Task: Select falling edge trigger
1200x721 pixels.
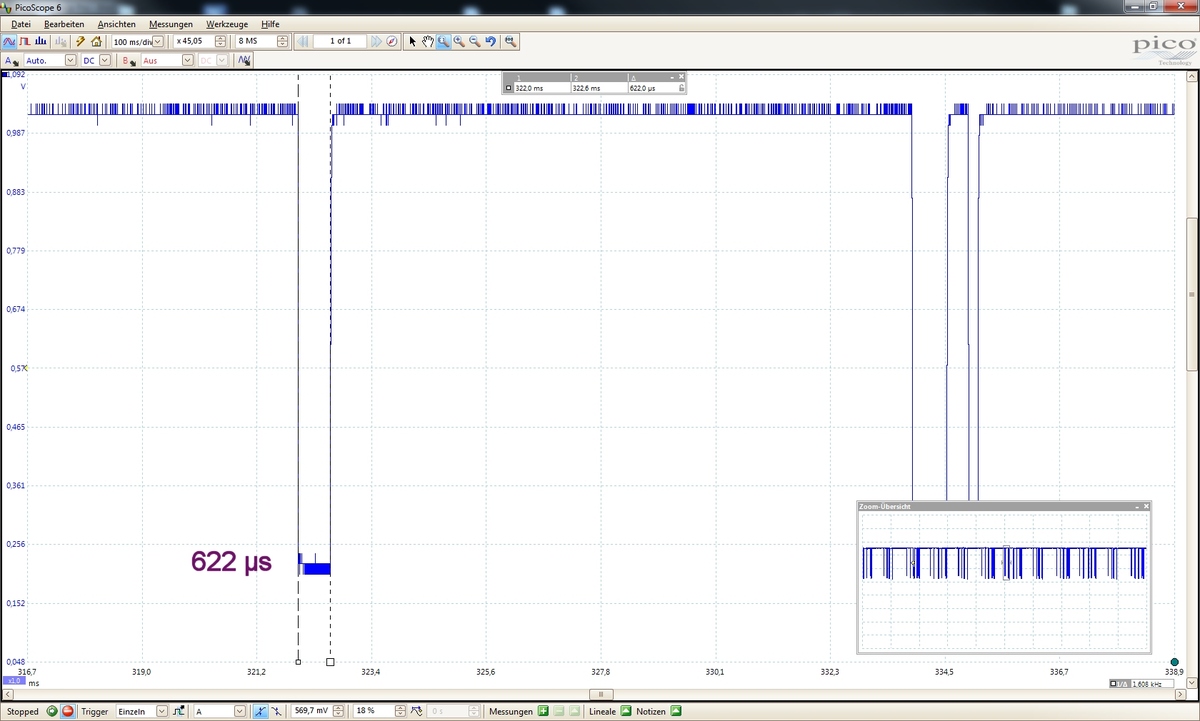Action: (276, 711)
